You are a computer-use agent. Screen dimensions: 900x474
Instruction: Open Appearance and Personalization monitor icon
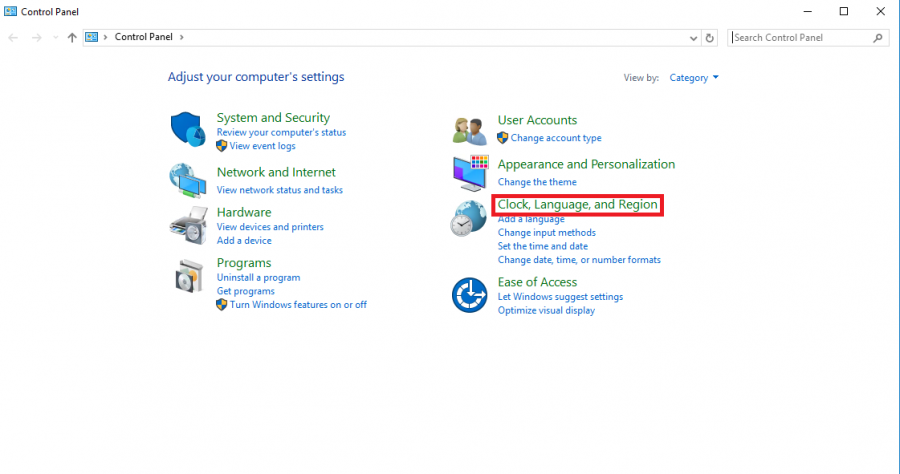pyautogui.click(x=470, y=173)
